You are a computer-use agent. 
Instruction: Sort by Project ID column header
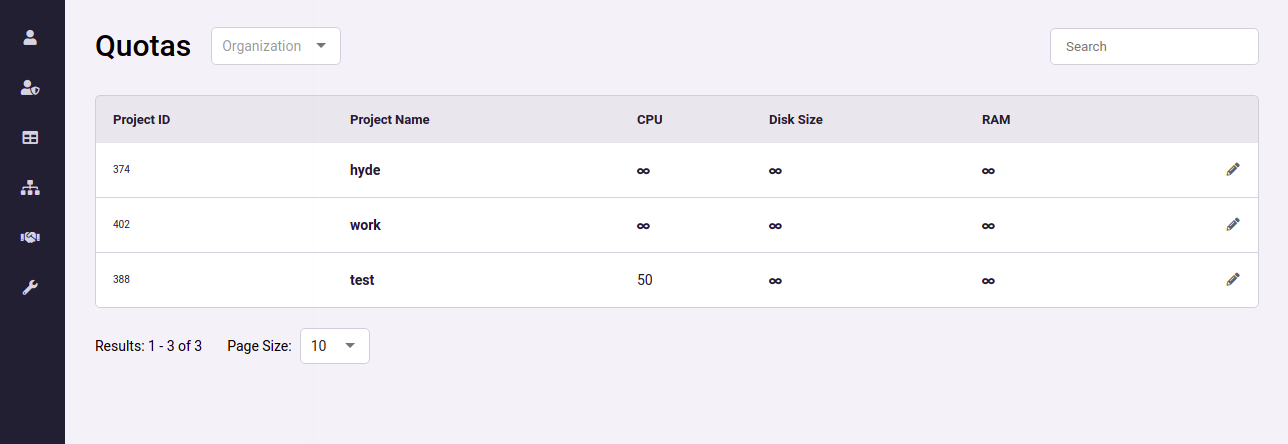141,120
